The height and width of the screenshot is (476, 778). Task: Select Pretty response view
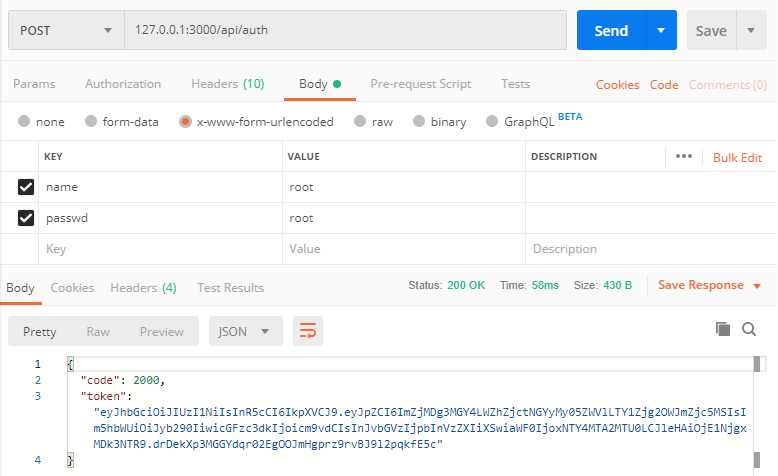[40, 332]
